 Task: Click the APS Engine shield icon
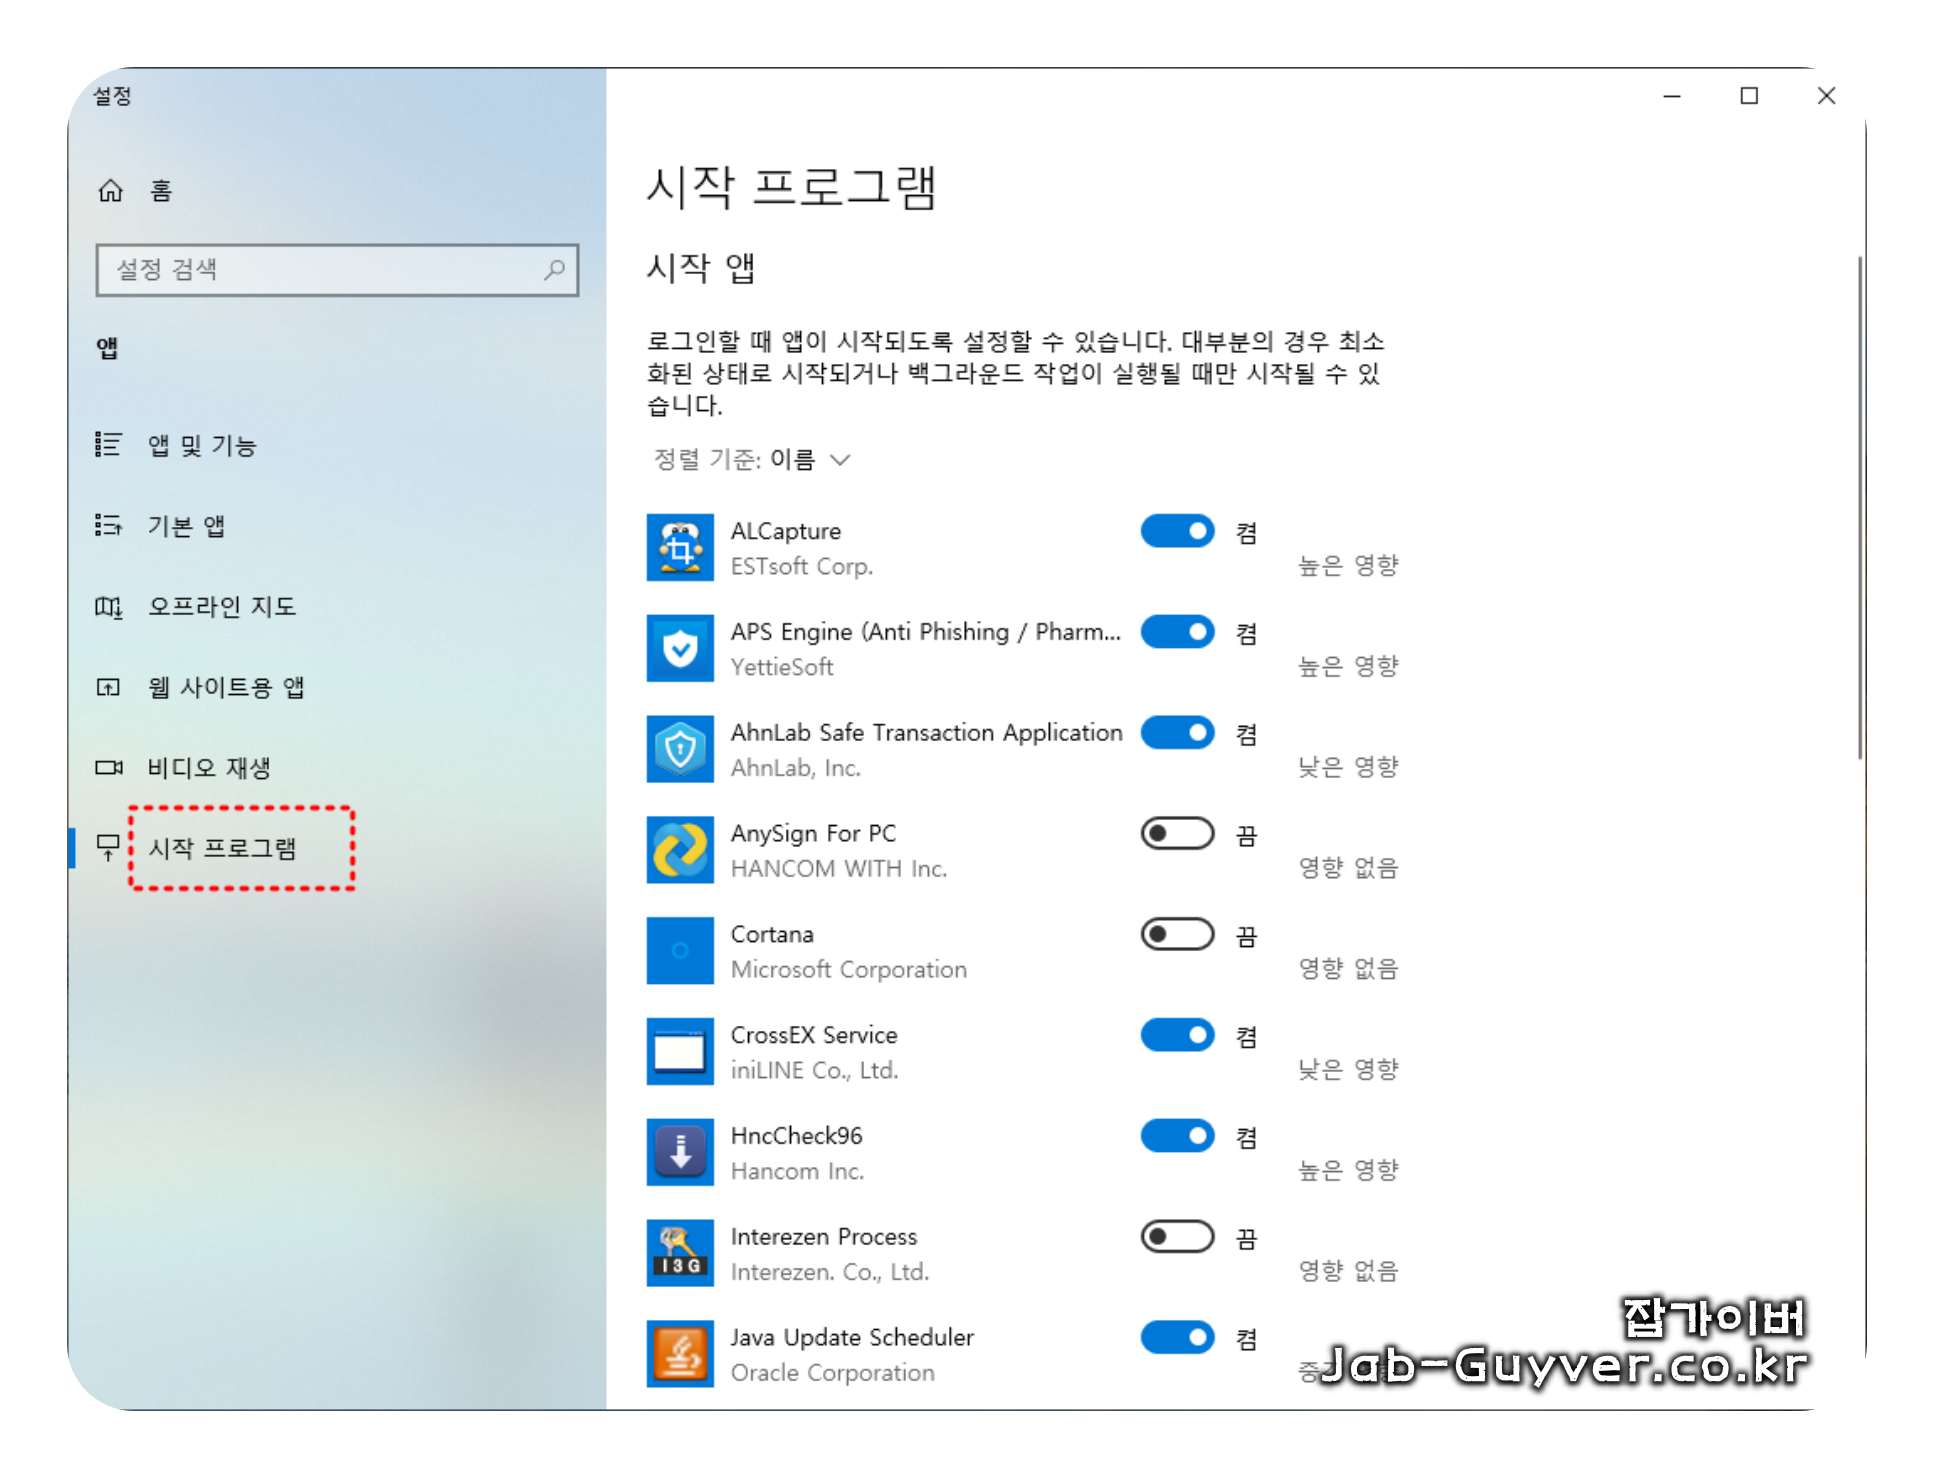pos(680,647)
